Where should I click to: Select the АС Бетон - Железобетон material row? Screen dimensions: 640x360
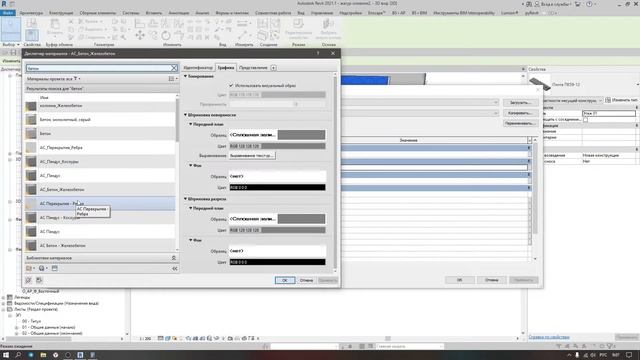[x=100, y=245]
